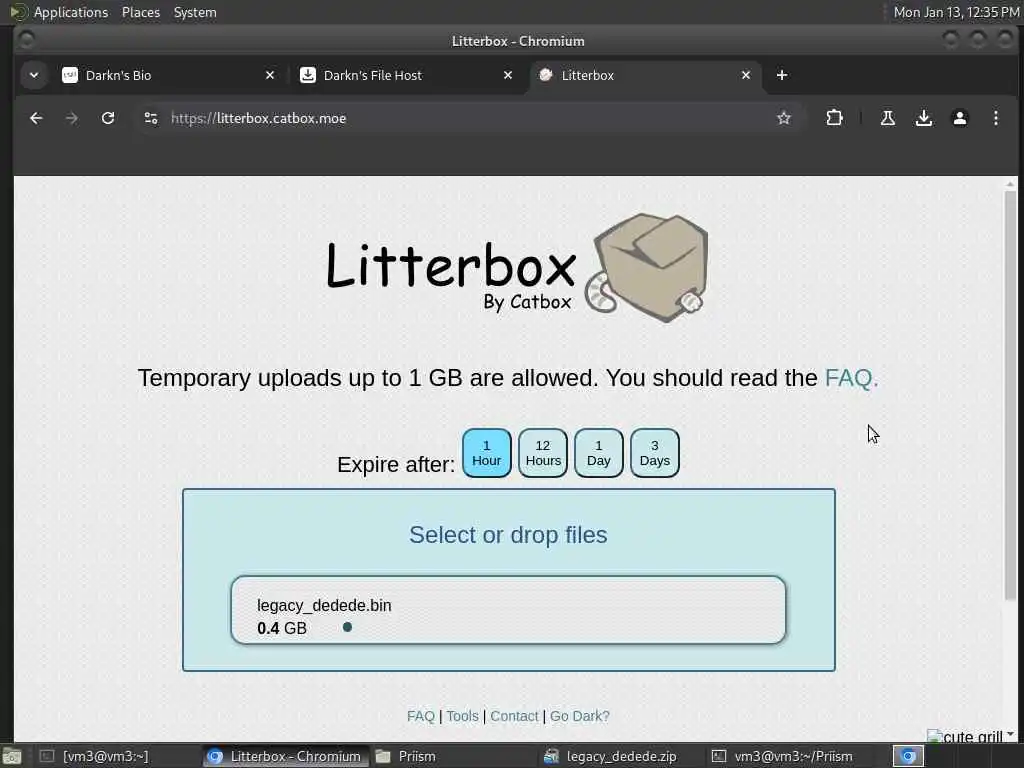Switch to Litterbox - Chromium taskbar entry

click(x=284, y=756)
